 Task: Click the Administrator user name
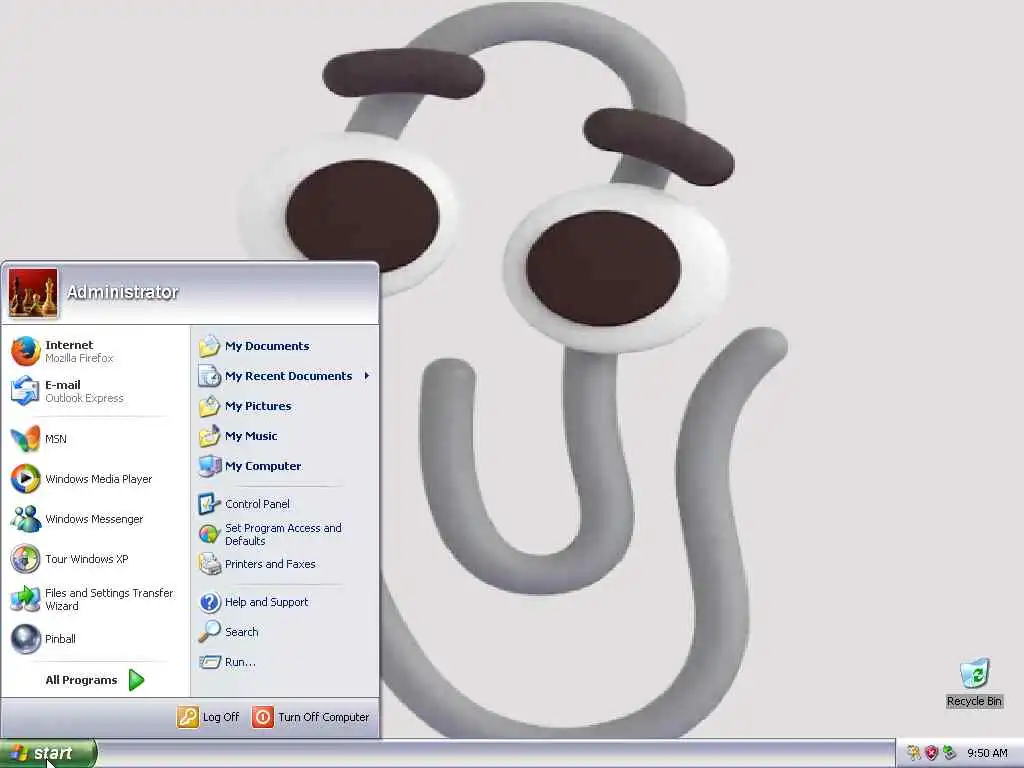coord(122,292)
